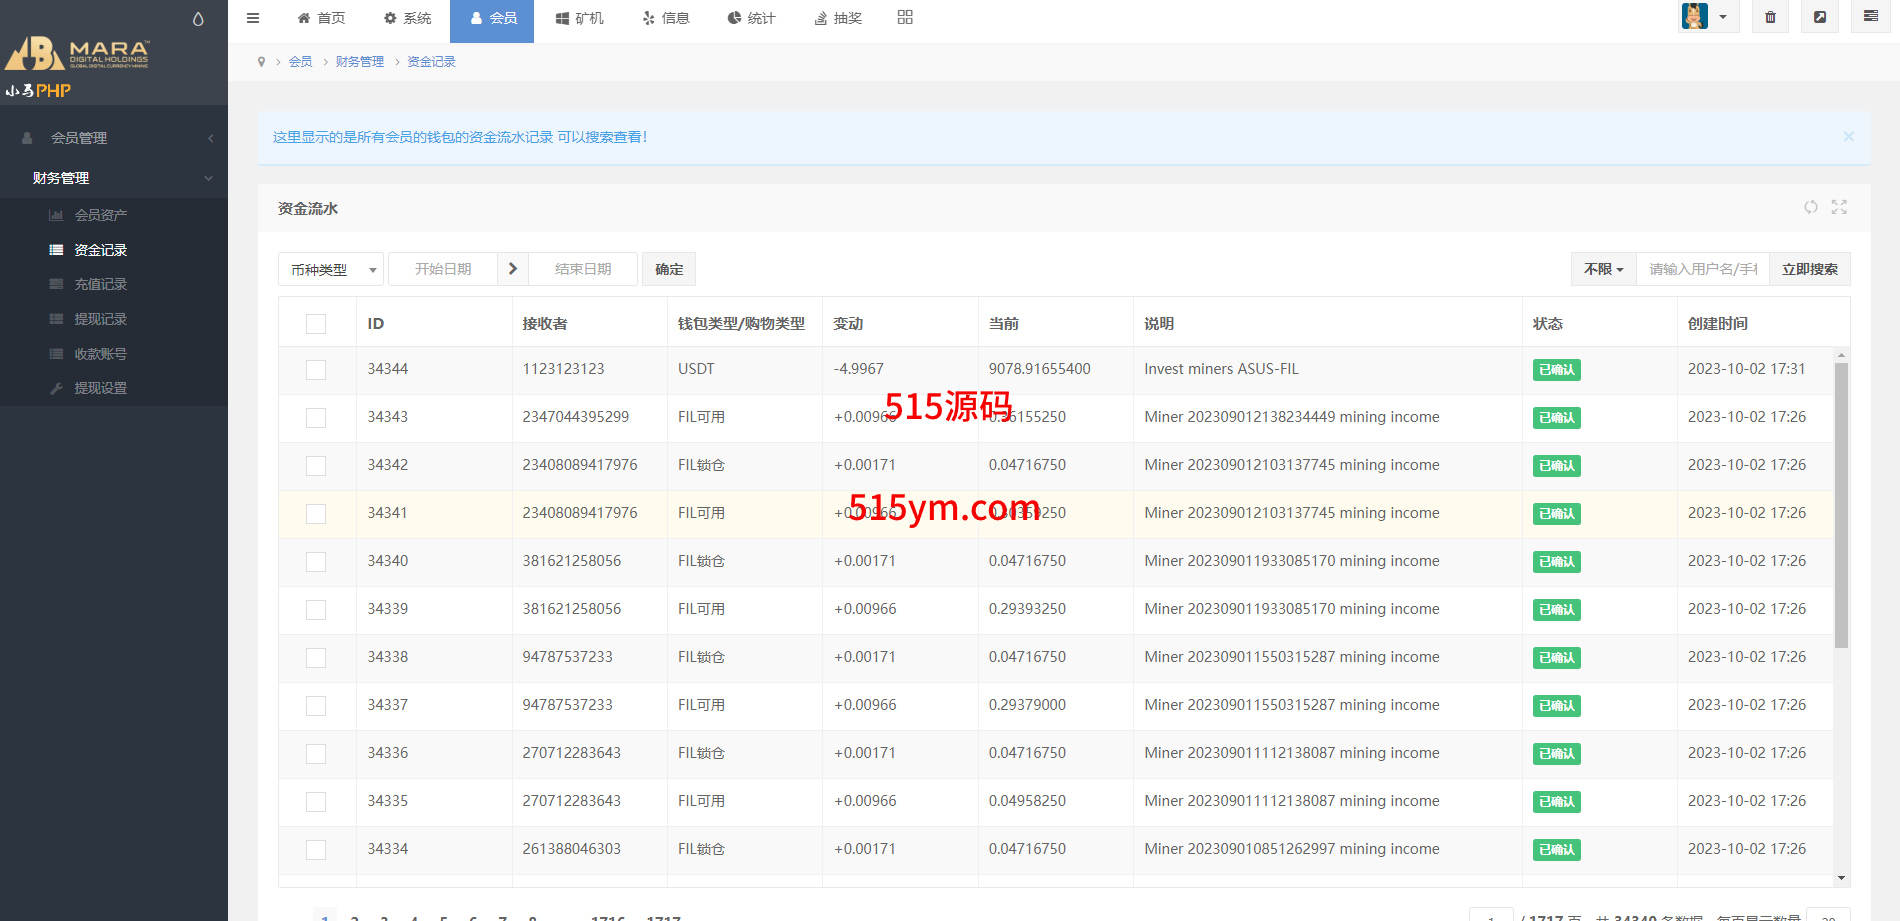The height and width of the screenshot is (921, 1900).
Task: Click the top-right menu list icon
Action: 1870,17
